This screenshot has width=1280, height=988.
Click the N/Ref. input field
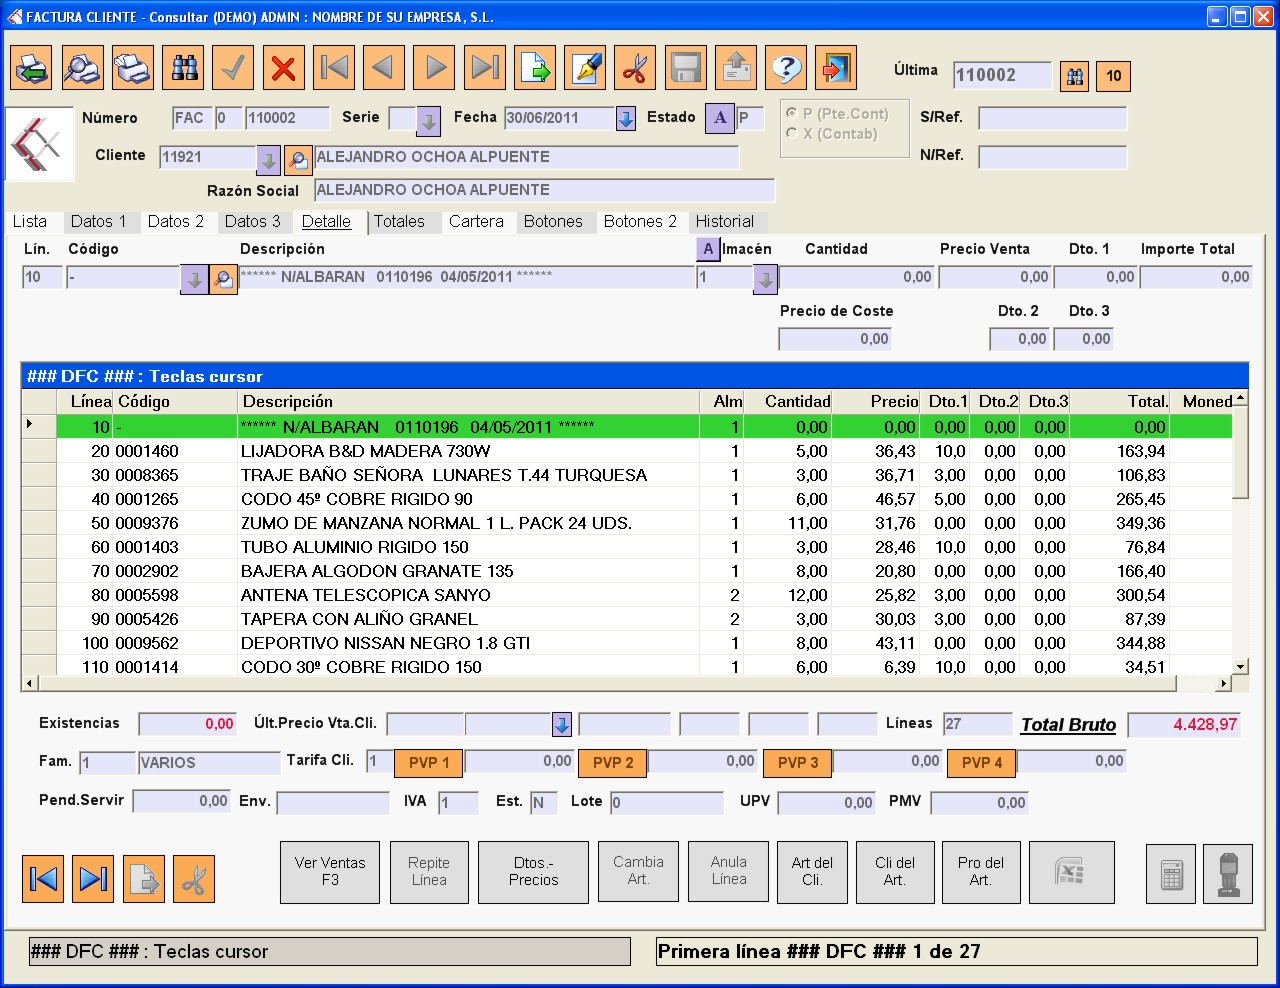pyautogui.click(x=1053, y=157)
